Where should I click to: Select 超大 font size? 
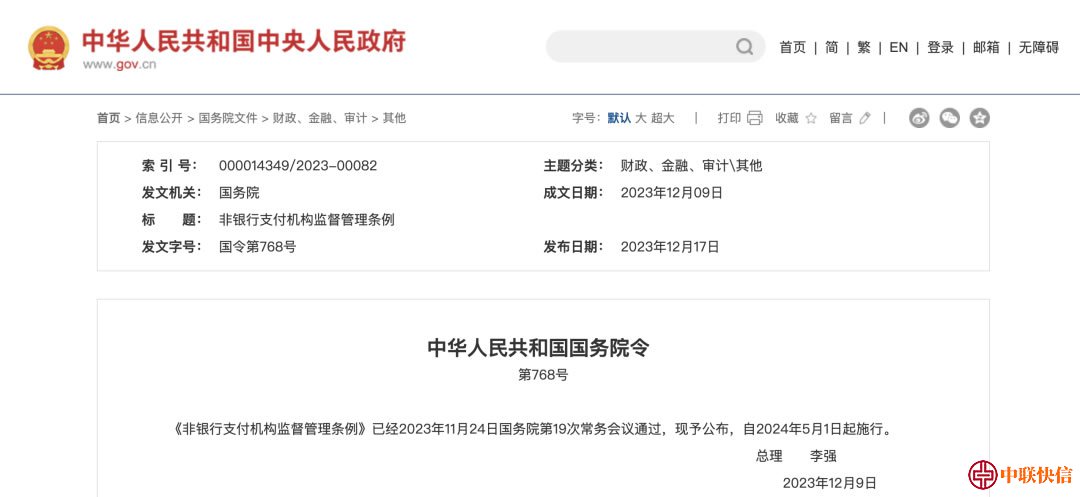(x=663, y=118)
